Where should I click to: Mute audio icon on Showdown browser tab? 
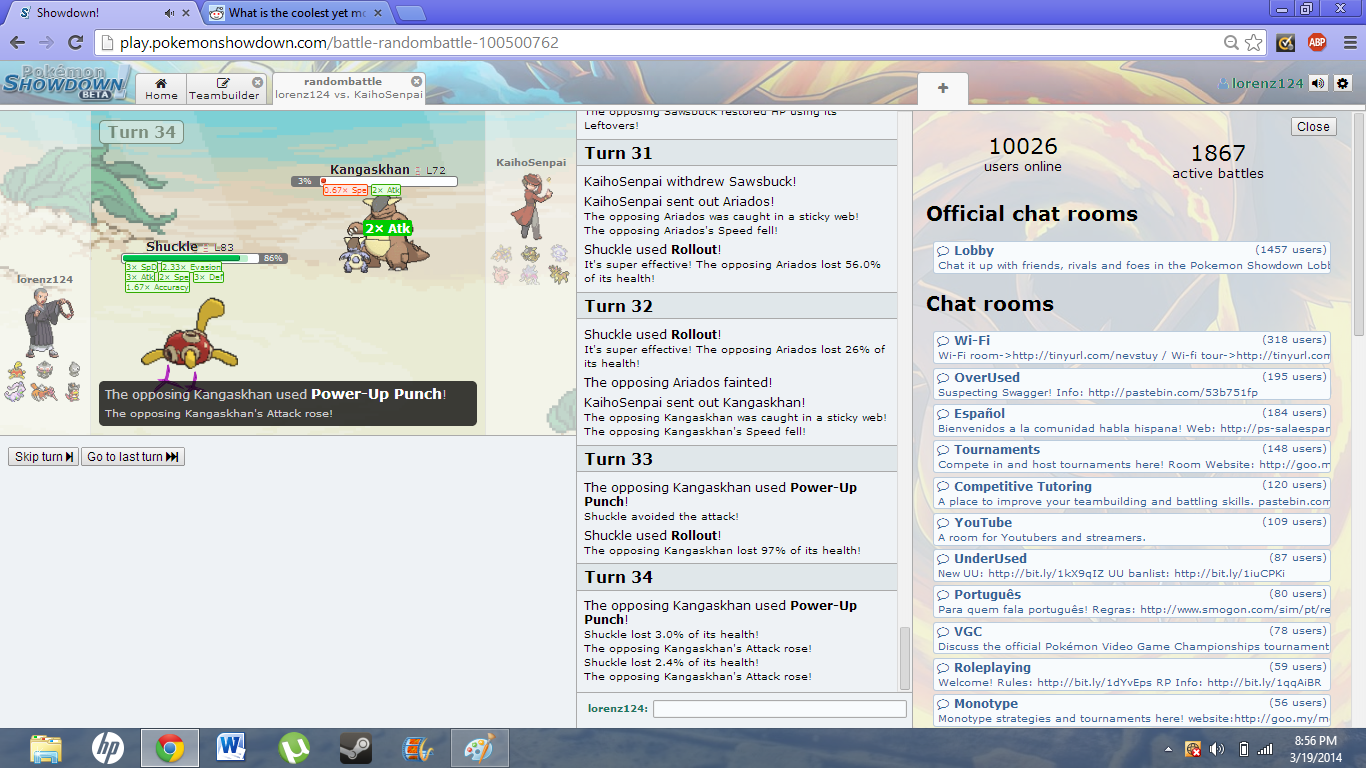coord(169,13)
